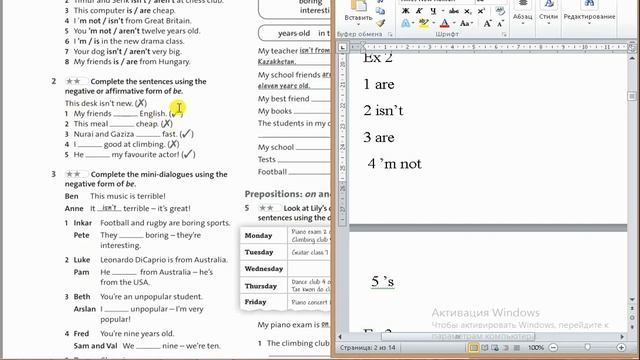Click horizontal scrollbar right arrow in Word
Viewport: 640px width, 360px height.
(x=622, y=337)
